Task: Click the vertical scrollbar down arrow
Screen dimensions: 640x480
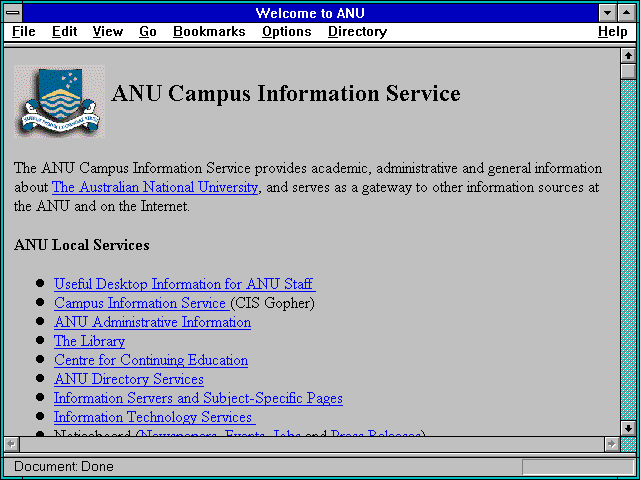Action: click(628, 428)
